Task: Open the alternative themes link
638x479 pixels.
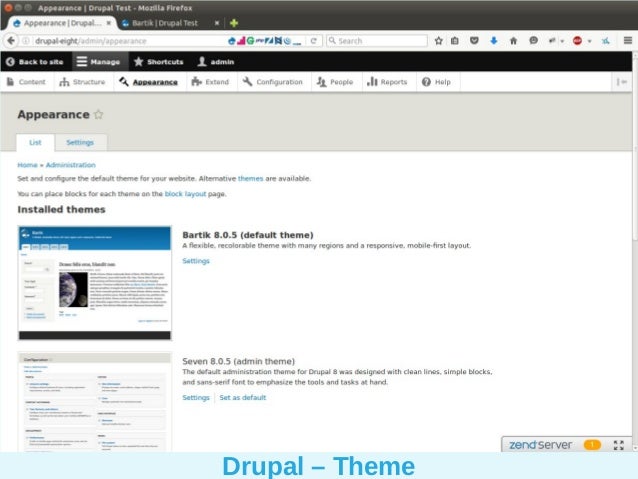Action: coord(251,178)
